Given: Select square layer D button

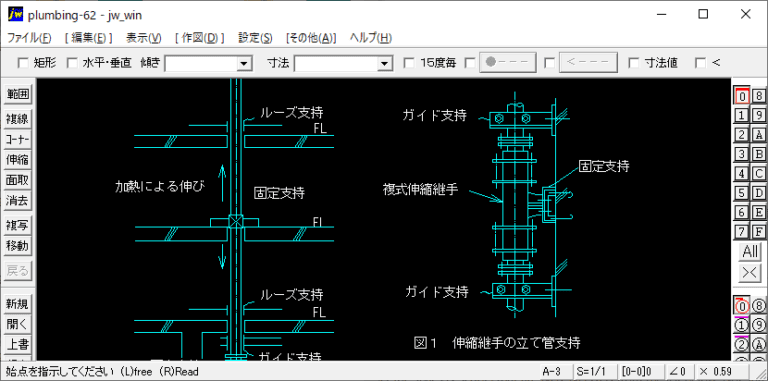Looking at the screenshot, I should click(759, 193).
